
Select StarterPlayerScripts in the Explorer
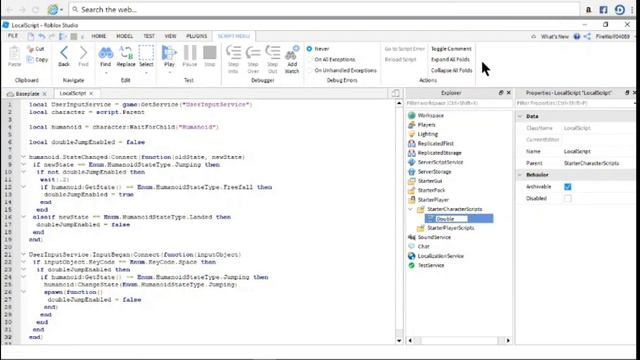tap(450, 228)
